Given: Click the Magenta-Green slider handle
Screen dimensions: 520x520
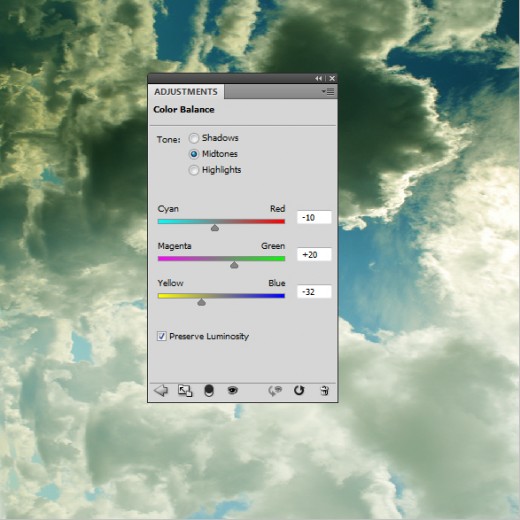Looking at the screenshot, I should click(x=234, y=265).
